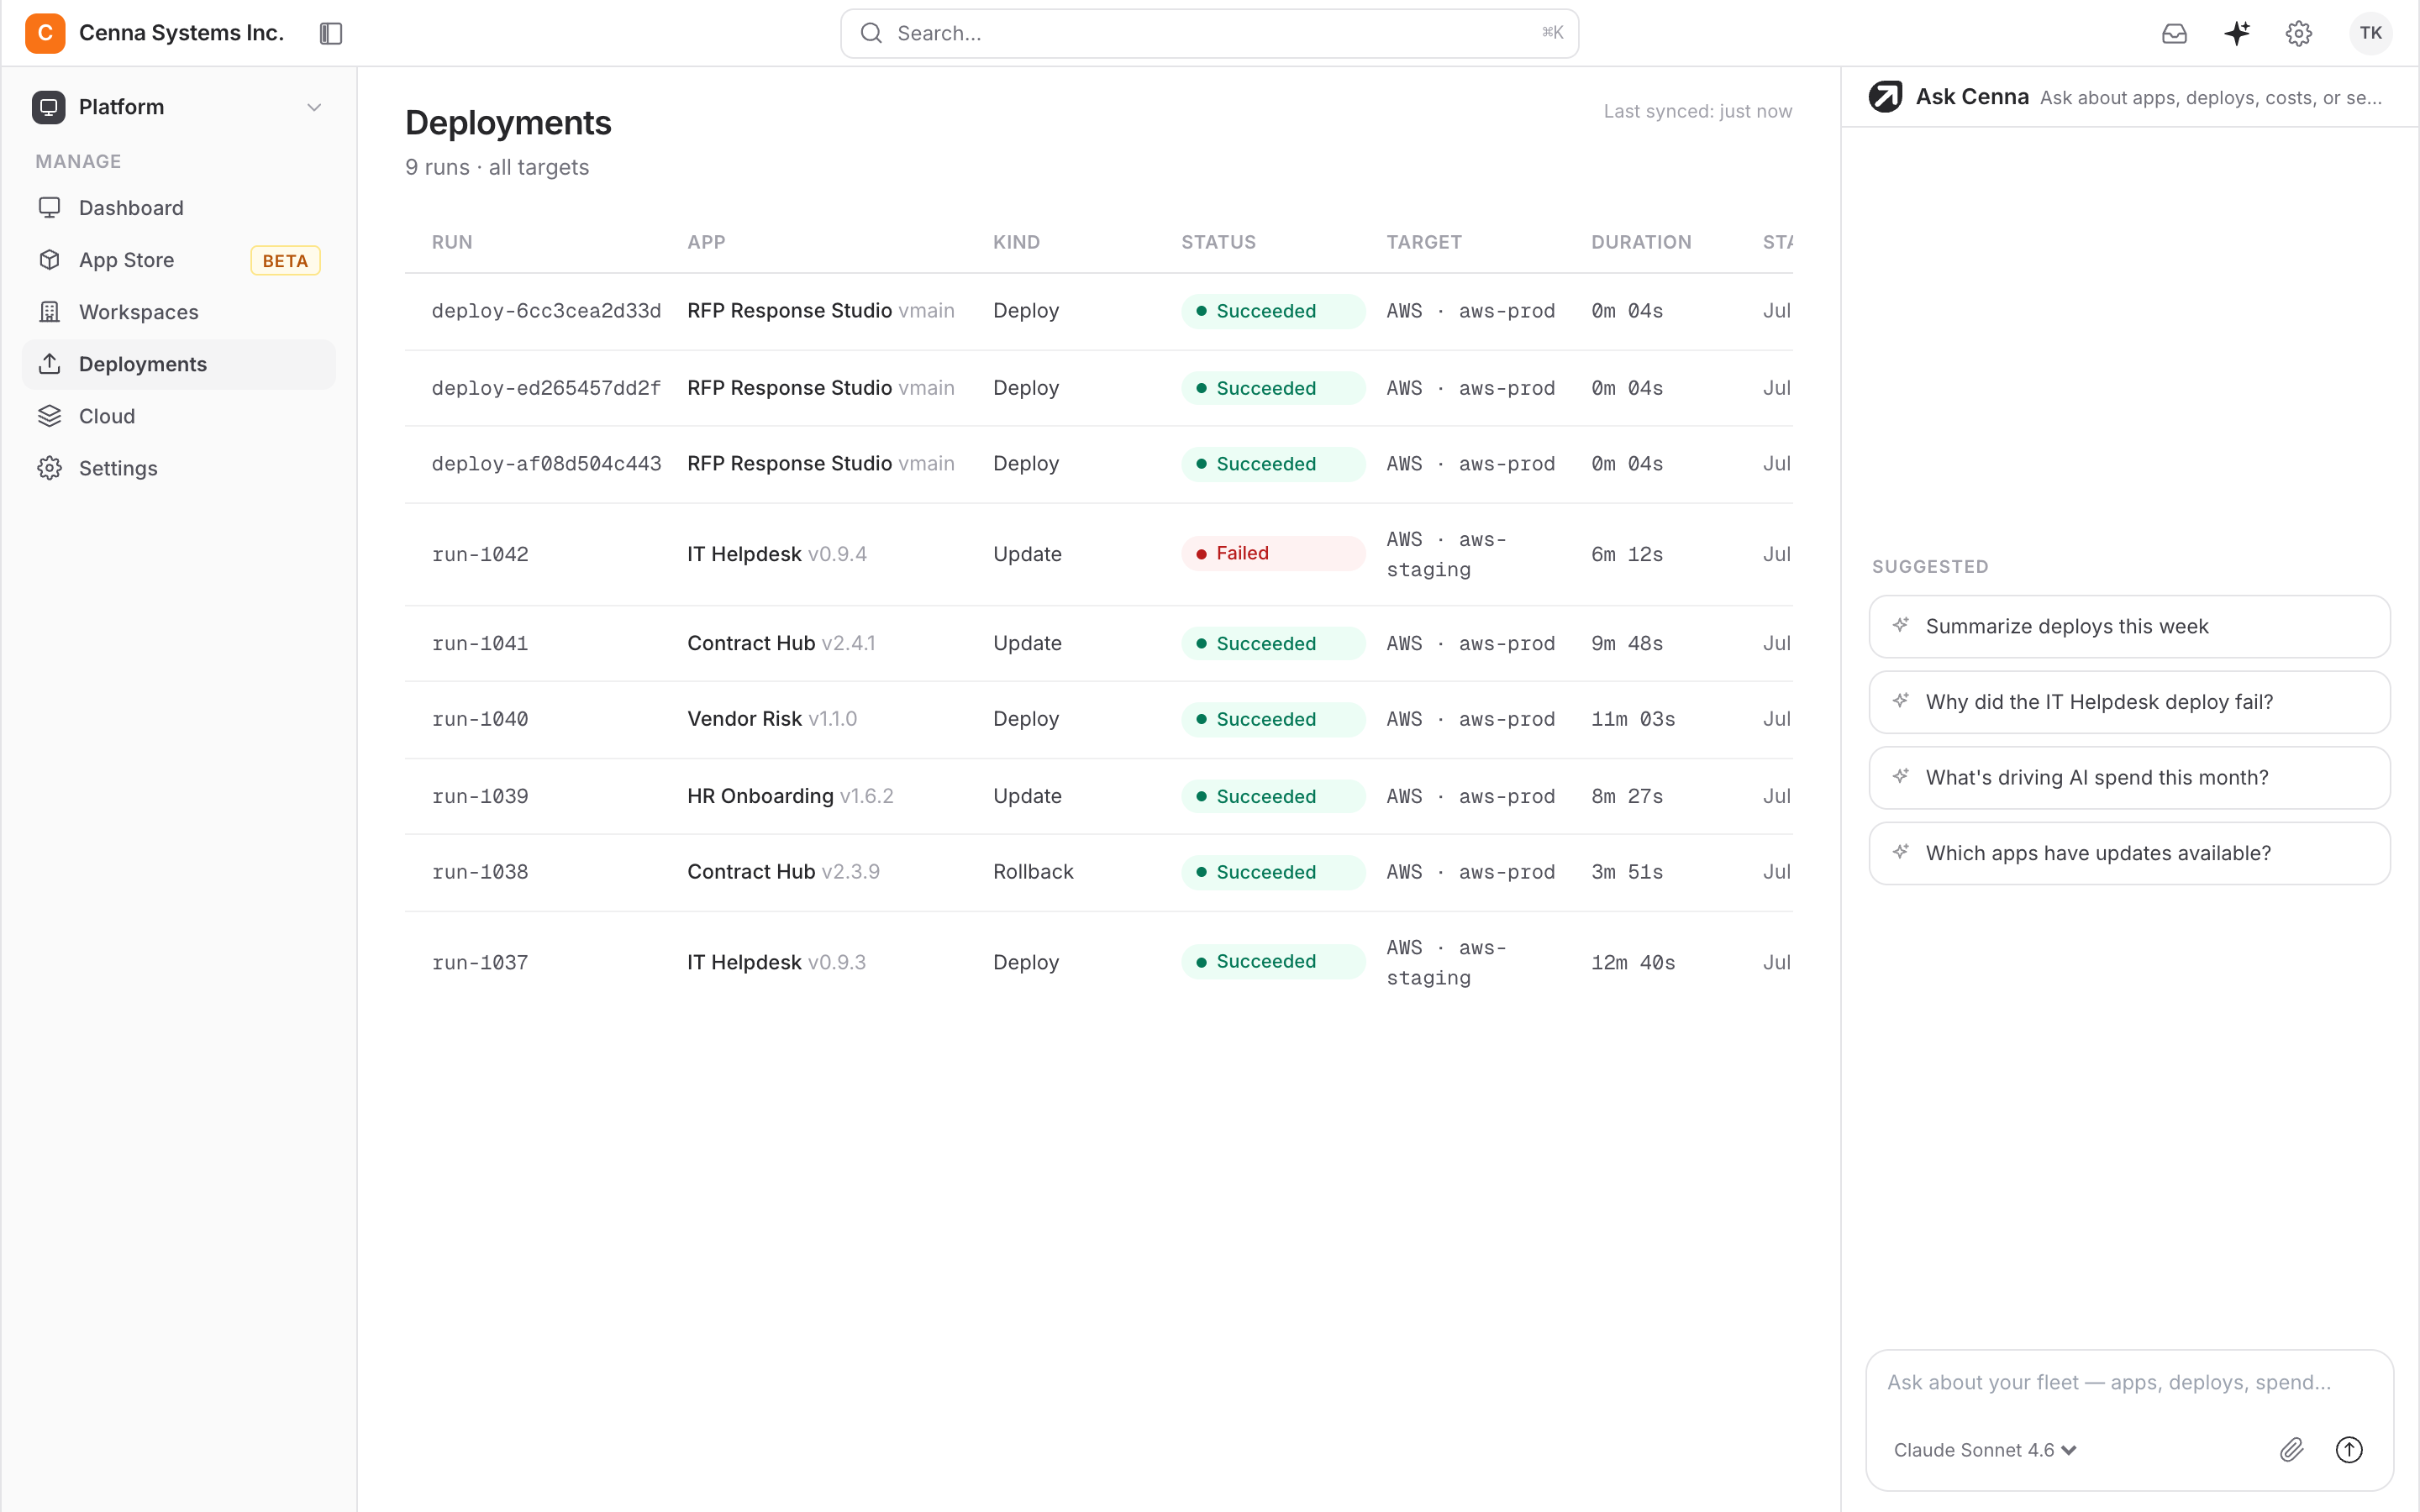2420x1512 pixels.
Task: Open the Claude Sonnet 4.6 model dropdown
Action: click(1985, 1450)
